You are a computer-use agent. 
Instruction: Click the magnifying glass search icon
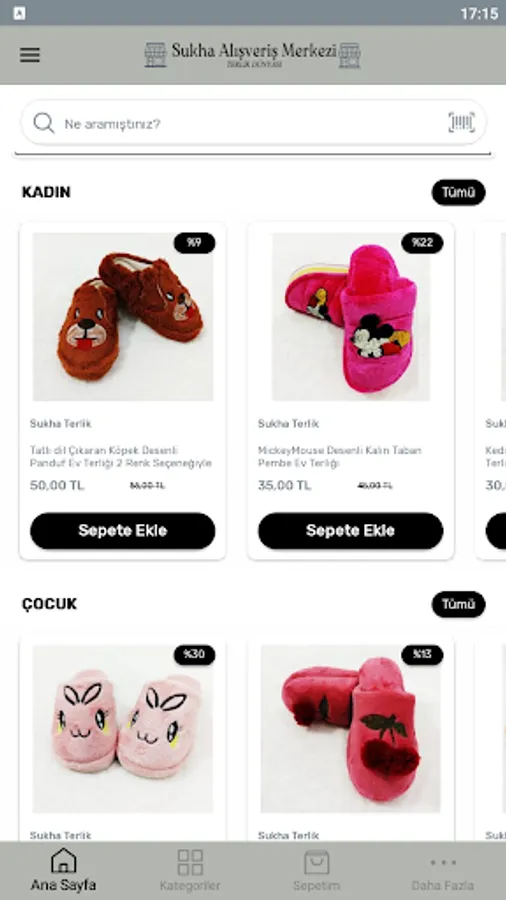pos(44,123)
